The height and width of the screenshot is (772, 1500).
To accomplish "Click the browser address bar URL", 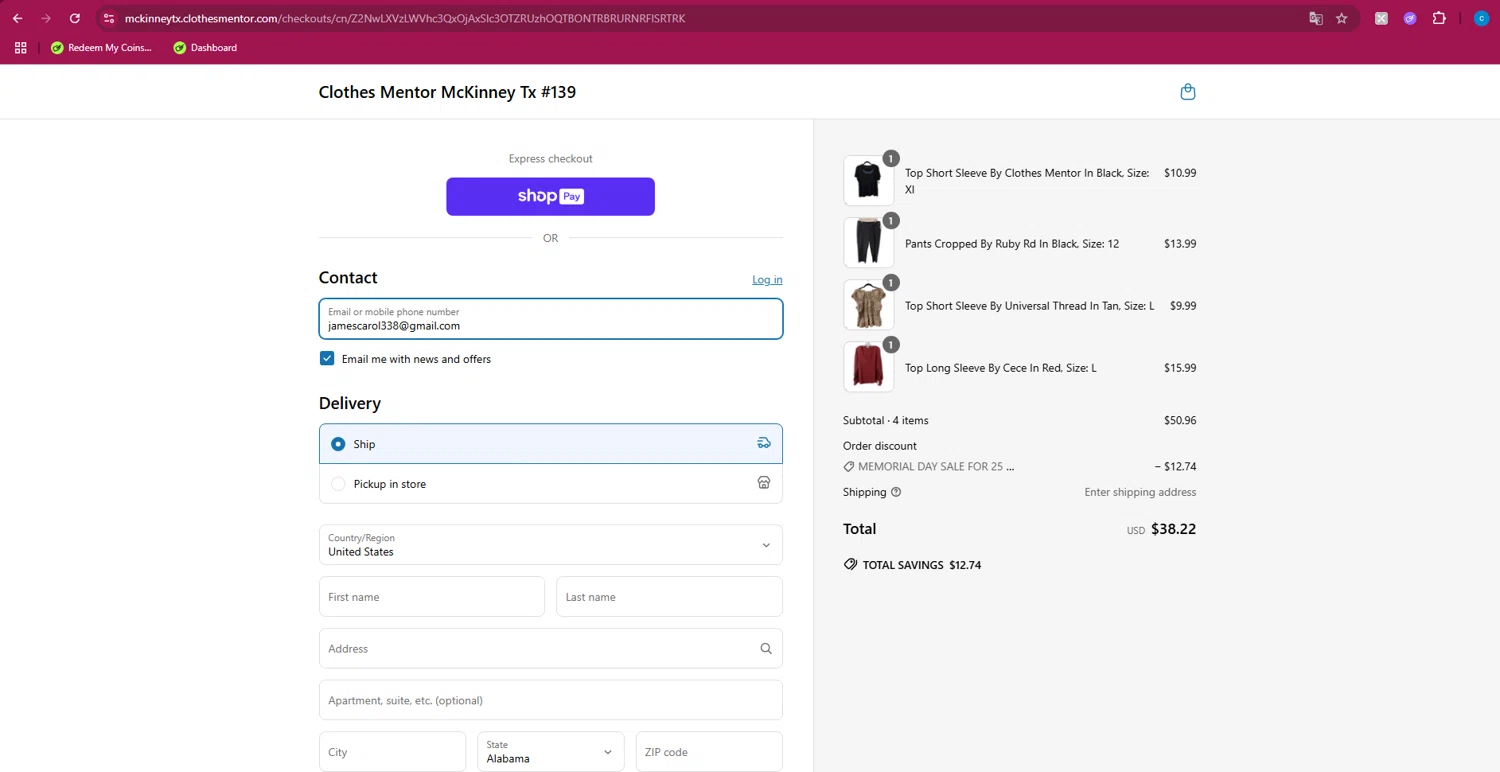I will [x=405, y=18].
